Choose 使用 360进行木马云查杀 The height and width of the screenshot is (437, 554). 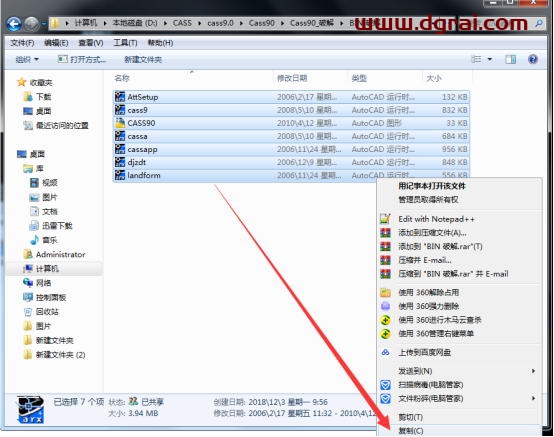tap(440, 320)
